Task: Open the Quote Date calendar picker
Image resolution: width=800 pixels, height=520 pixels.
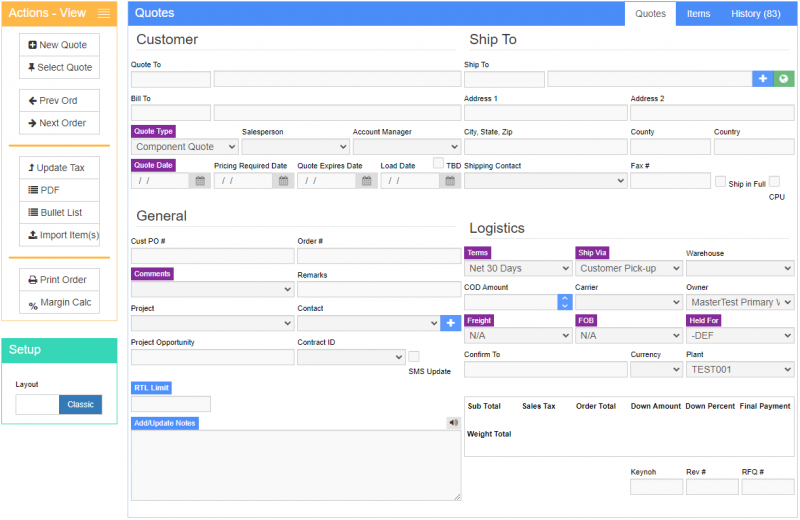Action: click(200, 181)
